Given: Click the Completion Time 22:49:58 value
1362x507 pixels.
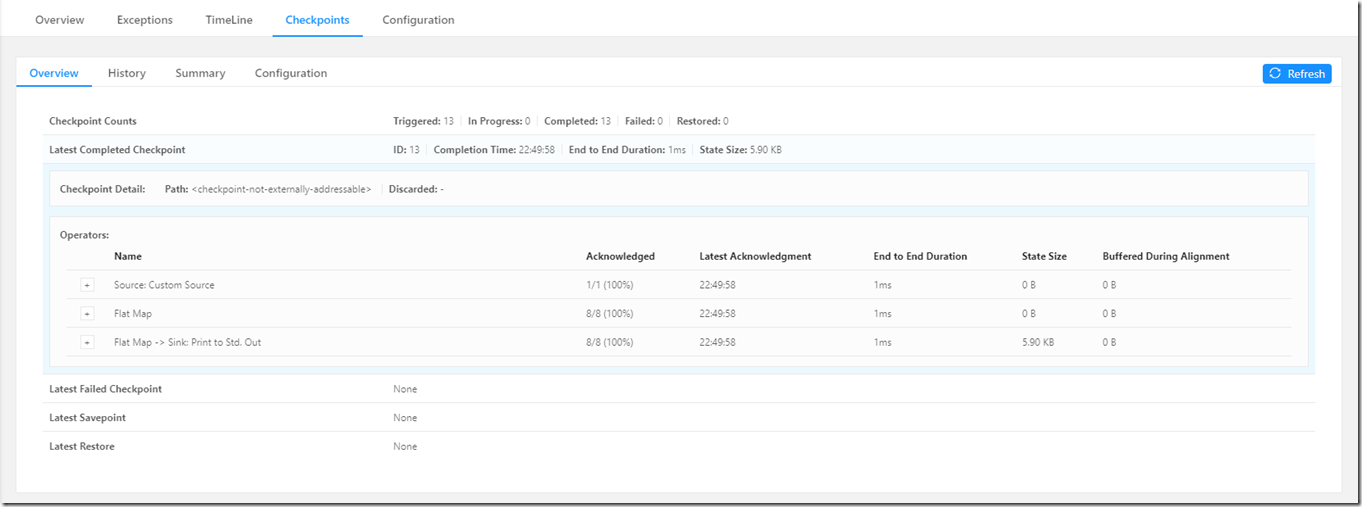Looking at the screenshot, I should pos(494,150).
